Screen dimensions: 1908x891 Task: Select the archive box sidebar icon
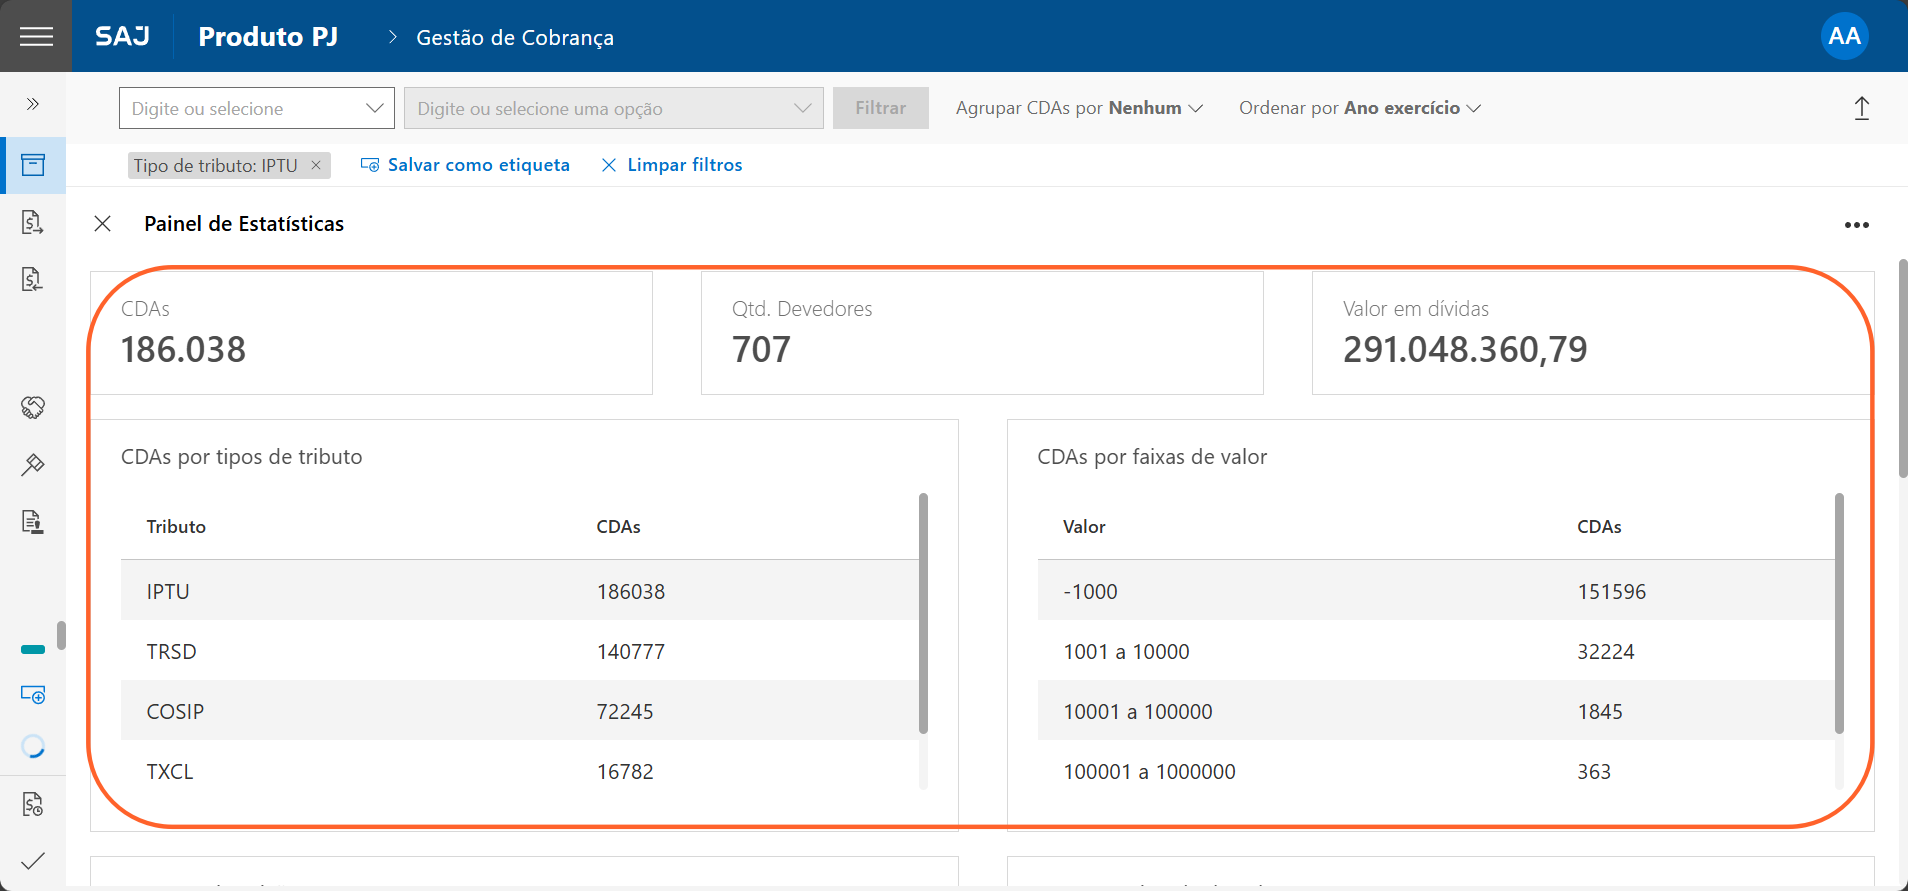click(33, 165)
